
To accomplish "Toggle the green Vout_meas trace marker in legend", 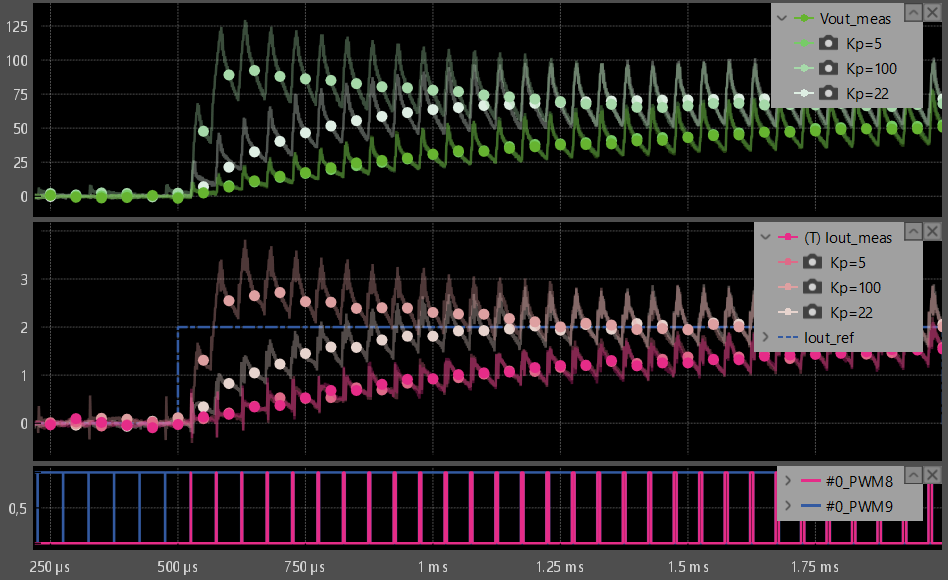I will pyautogui.click(x=804, y=19).
